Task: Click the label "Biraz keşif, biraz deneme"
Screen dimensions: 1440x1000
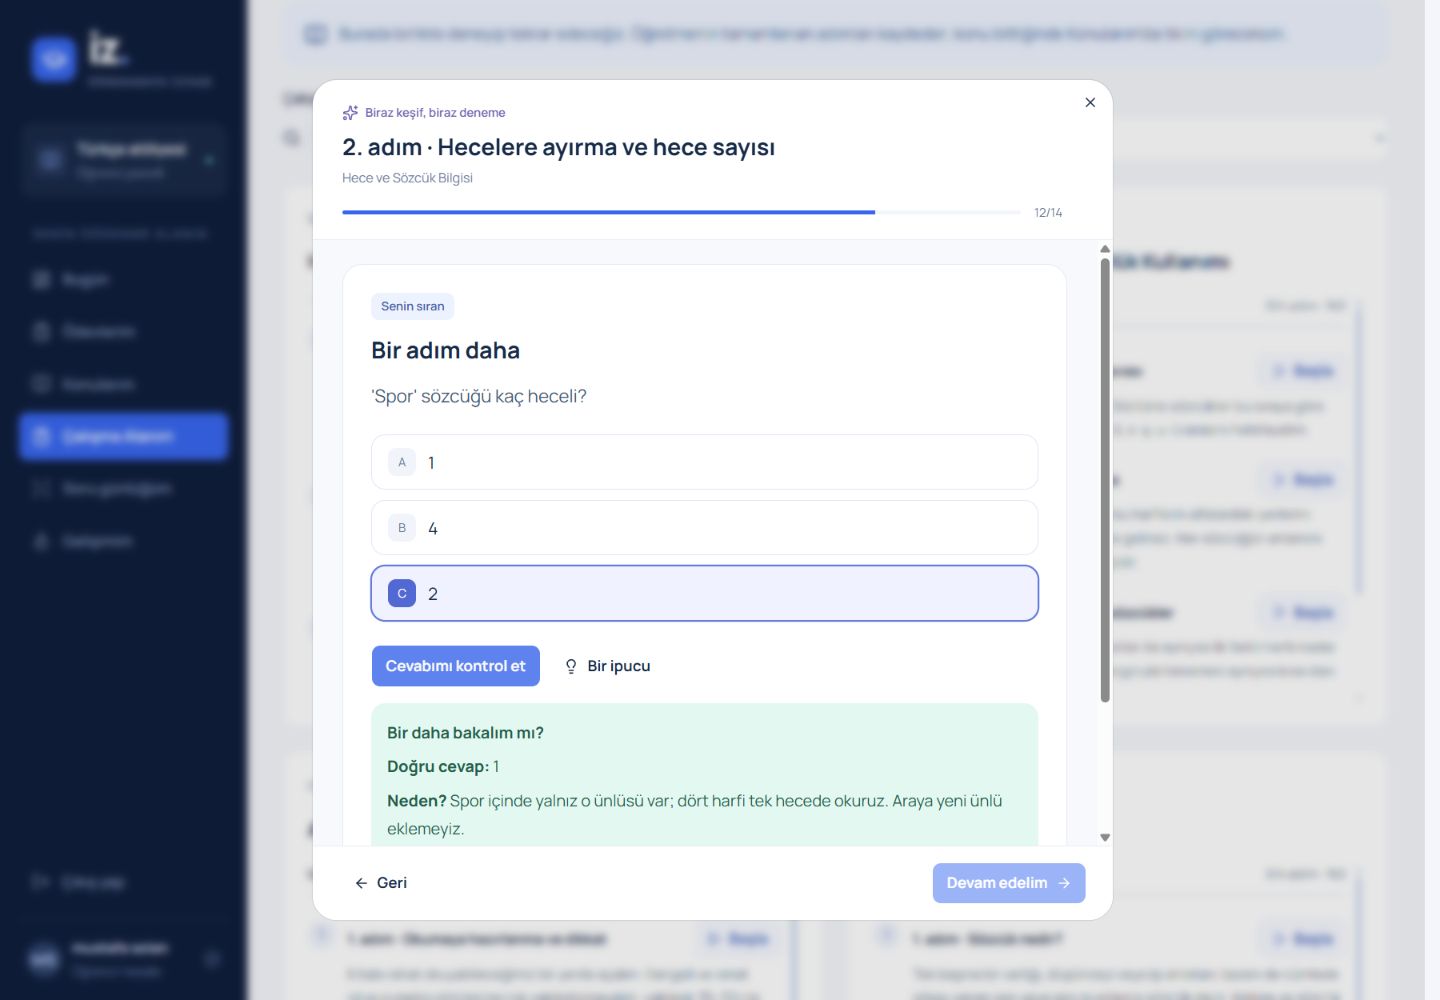Action: 435,113
